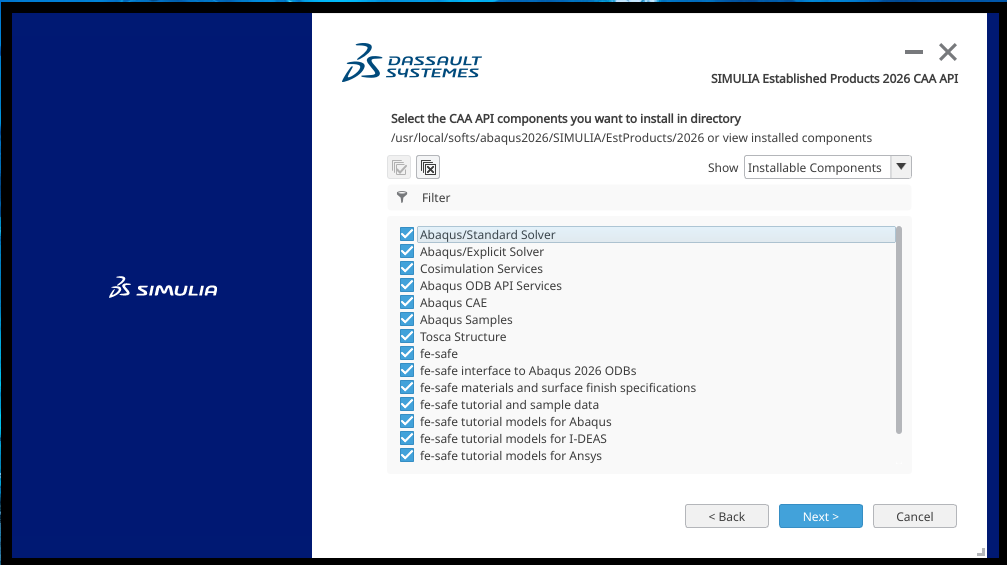This screenshot has height=565, width=1007.
Task: Select fe-safe tutorial models for Abaqus text
Action: pos(516,422)
